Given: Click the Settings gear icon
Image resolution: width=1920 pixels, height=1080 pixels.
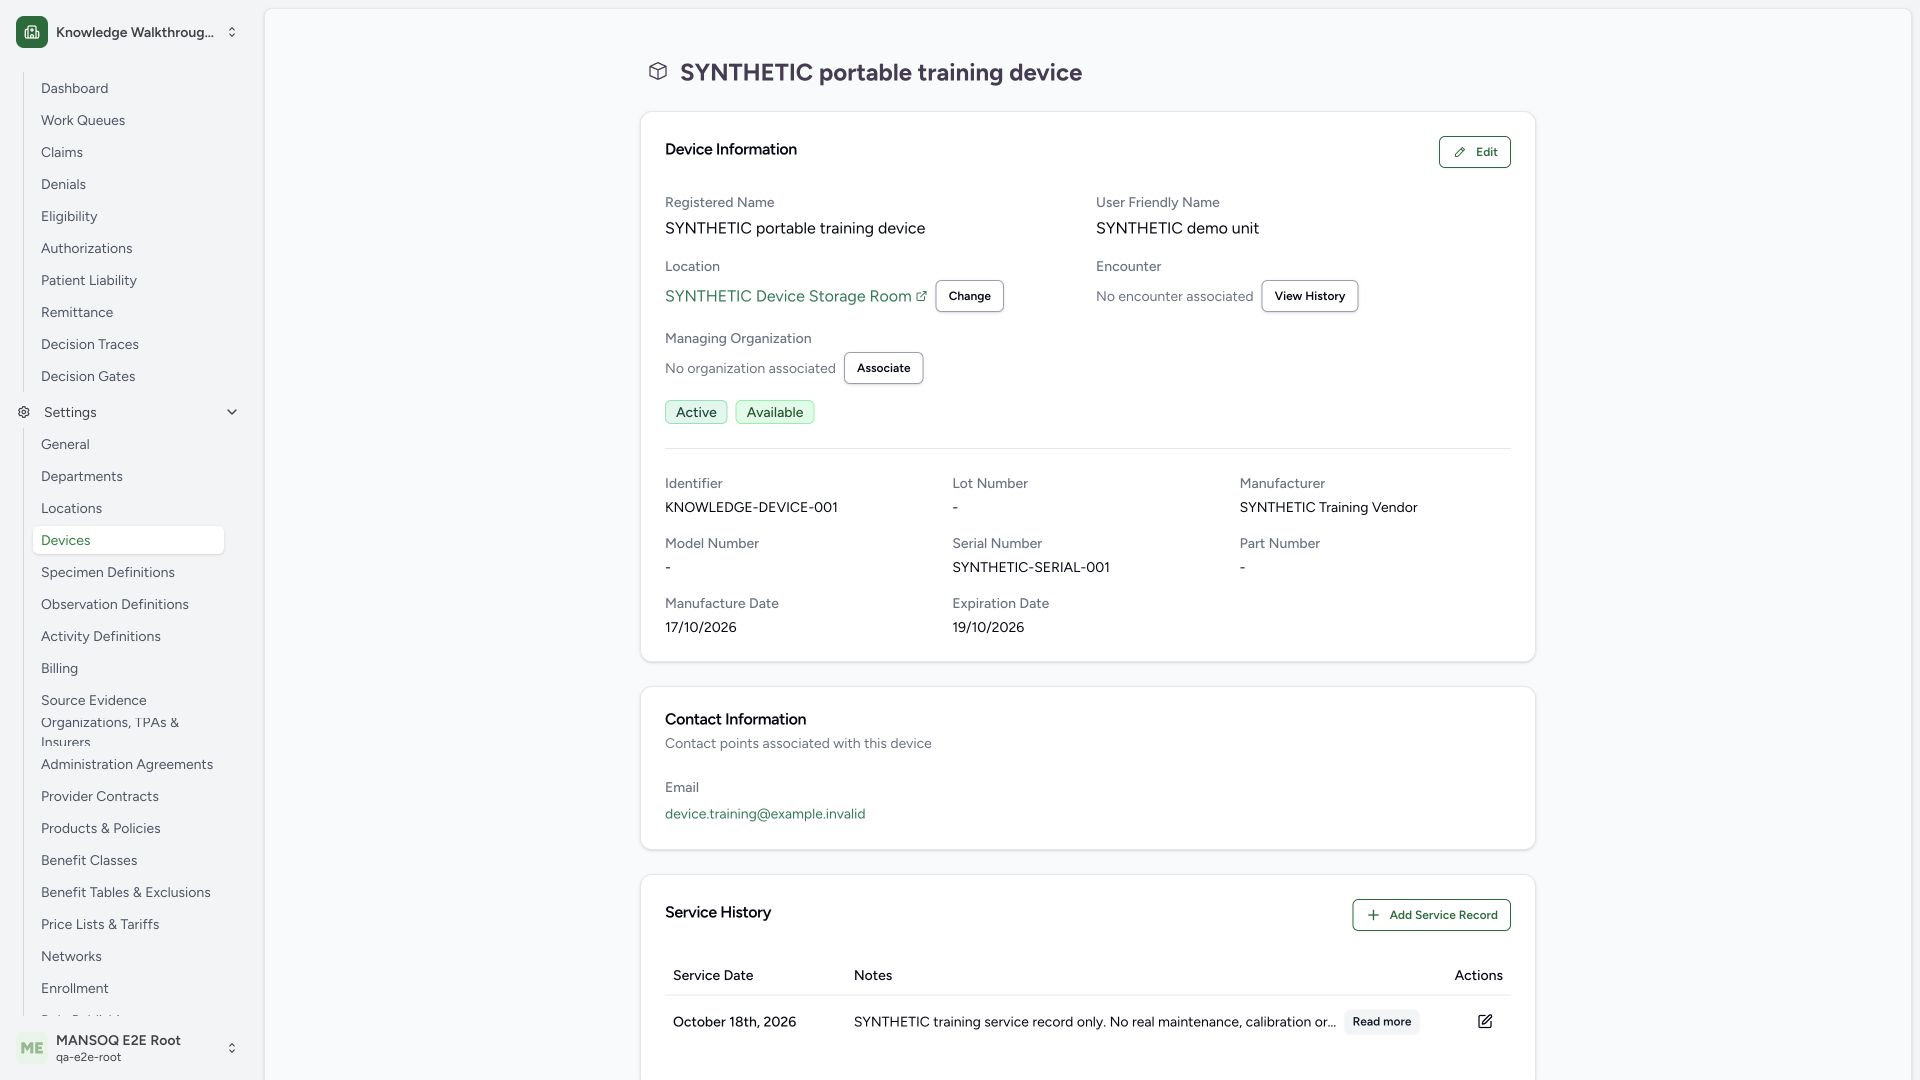Looking at the screenshot, I should click(x=24, y=412).
